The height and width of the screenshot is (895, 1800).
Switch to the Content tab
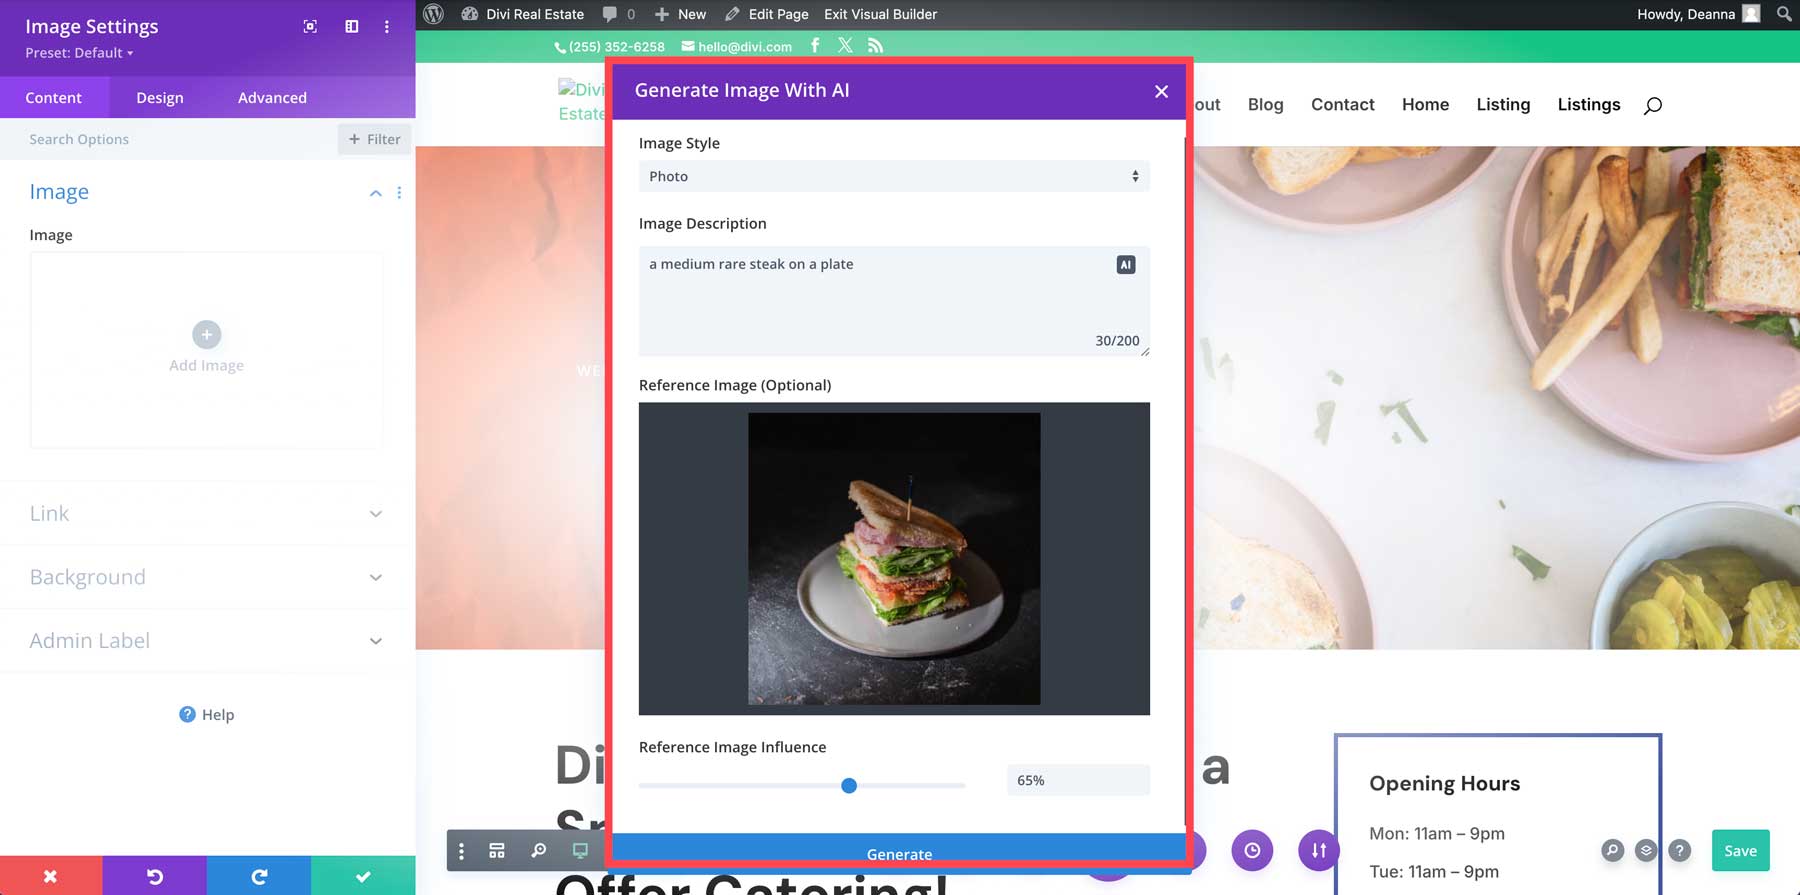(x=54, y=97)
